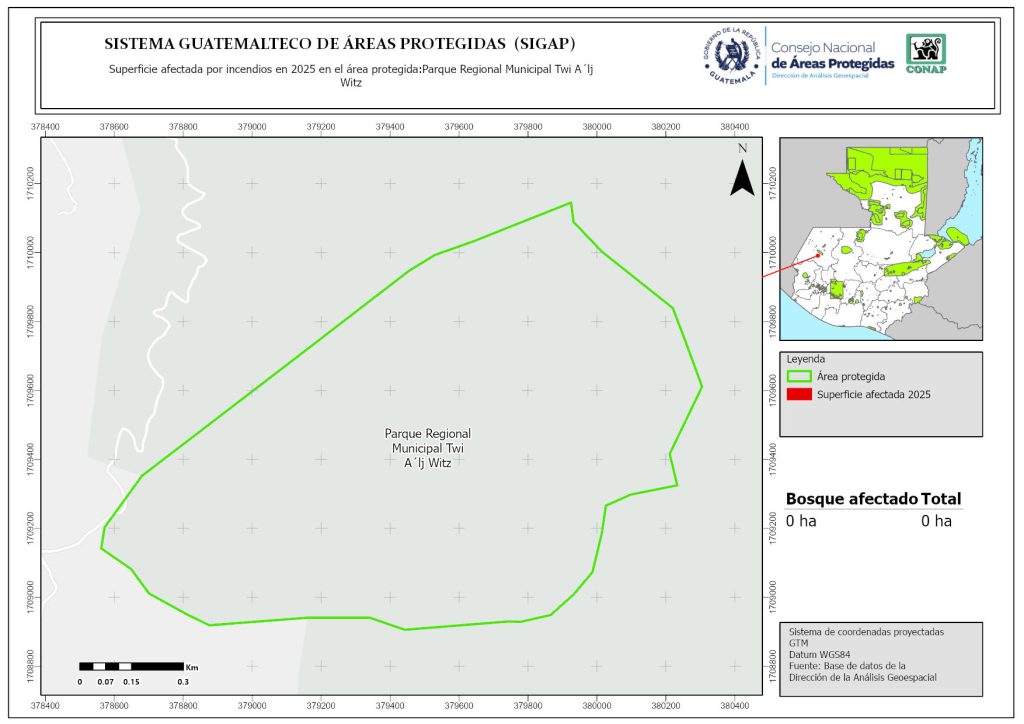The height and width of the screenshot is (724, 1024).
Task: Click the Consejo Nacional de Áreas Protegidas logo text
Action: 832,56
